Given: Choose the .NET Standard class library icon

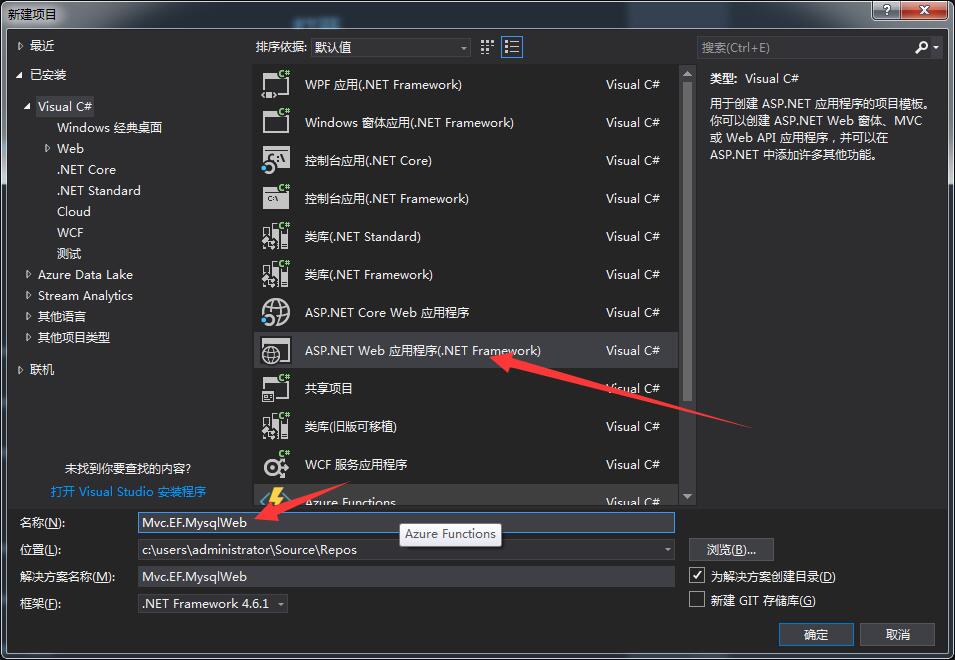Looking at the screenshot, I should [x=276, y=236].
